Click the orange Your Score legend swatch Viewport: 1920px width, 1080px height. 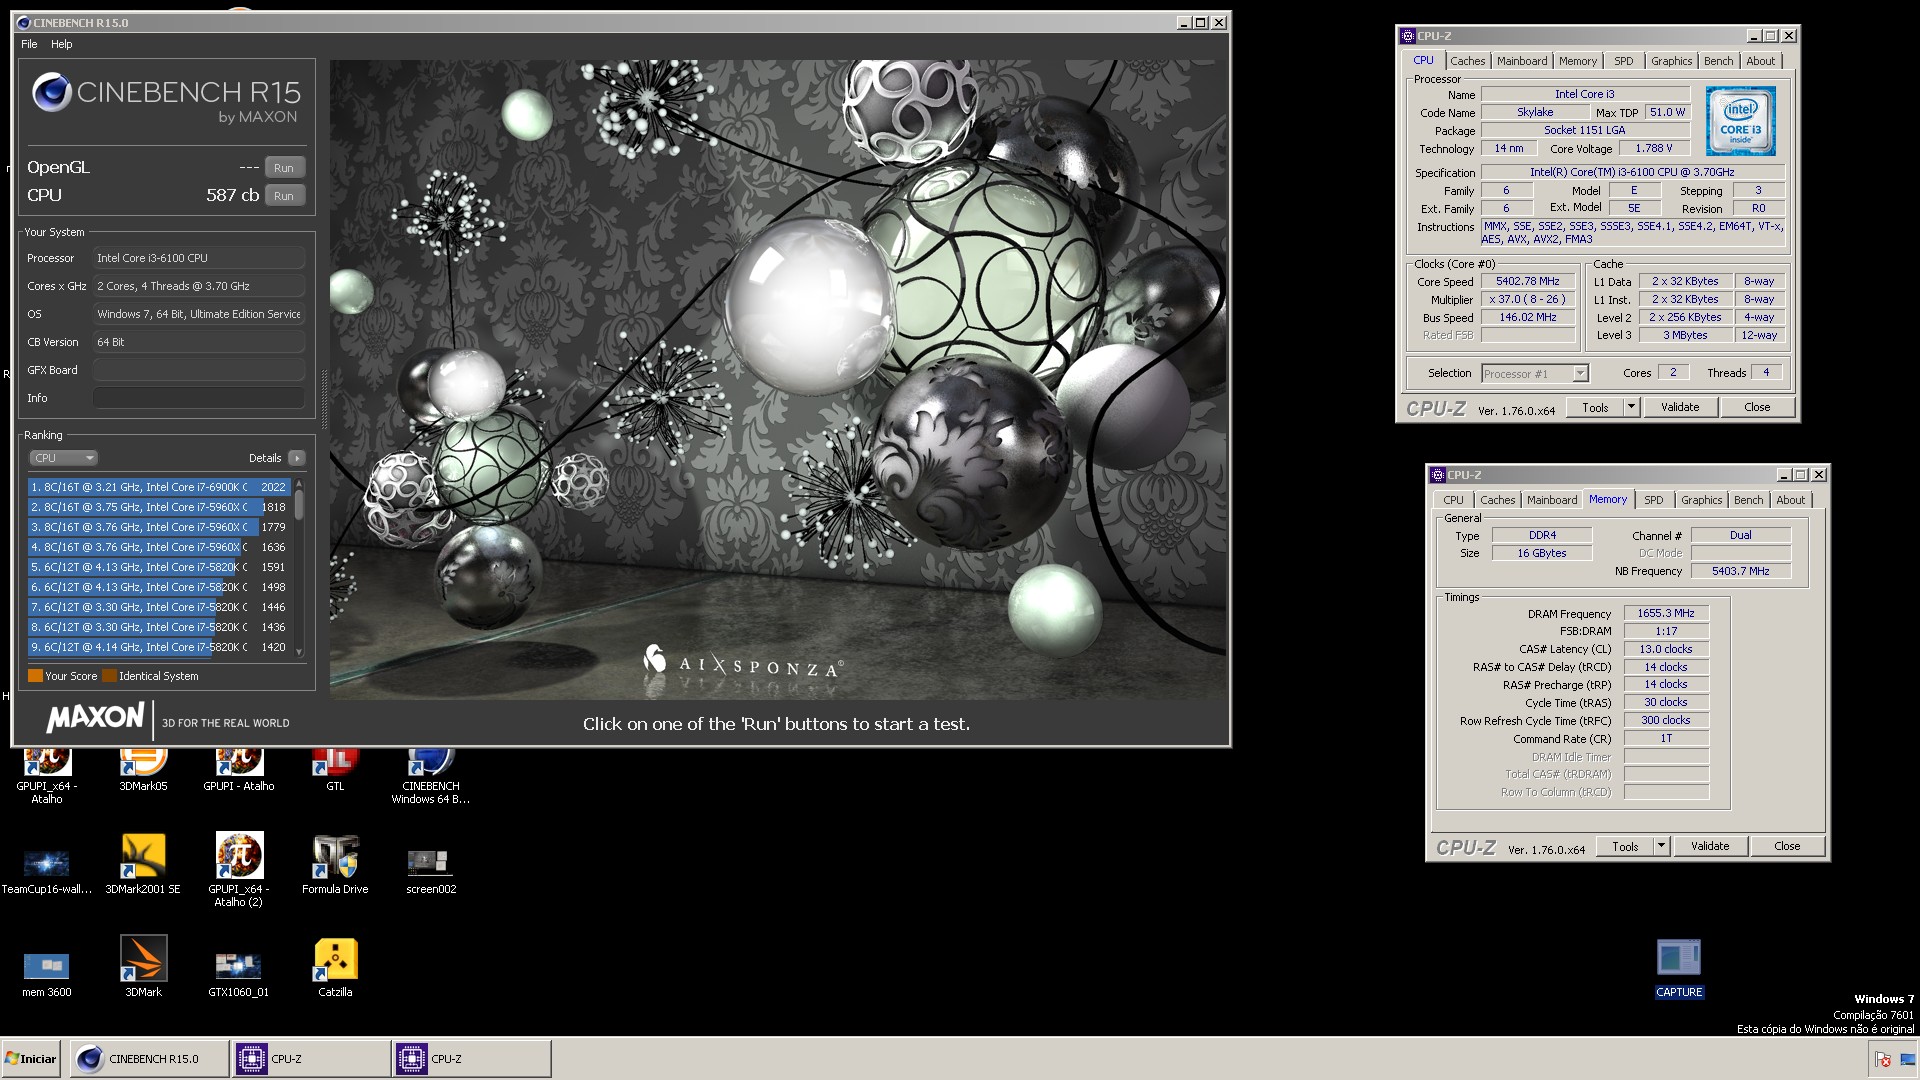tap(35, 676)
